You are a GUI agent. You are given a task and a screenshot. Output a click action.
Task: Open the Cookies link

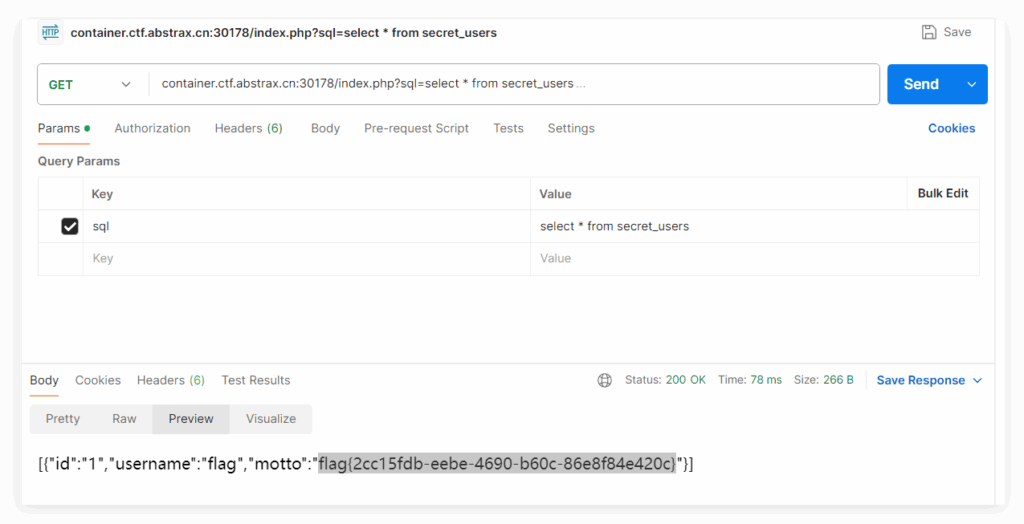(951, 128)
